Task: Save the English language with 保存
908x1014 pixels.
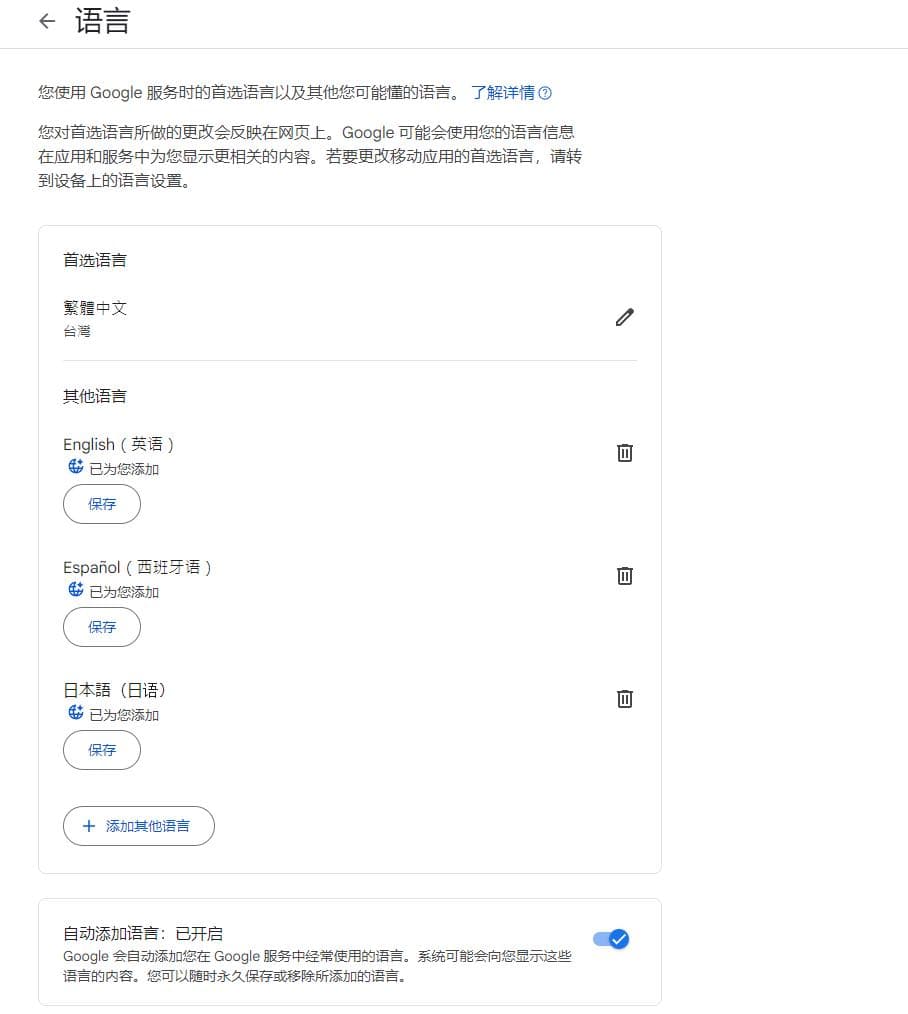Action: pyautogui.click(x=102, y=504)
